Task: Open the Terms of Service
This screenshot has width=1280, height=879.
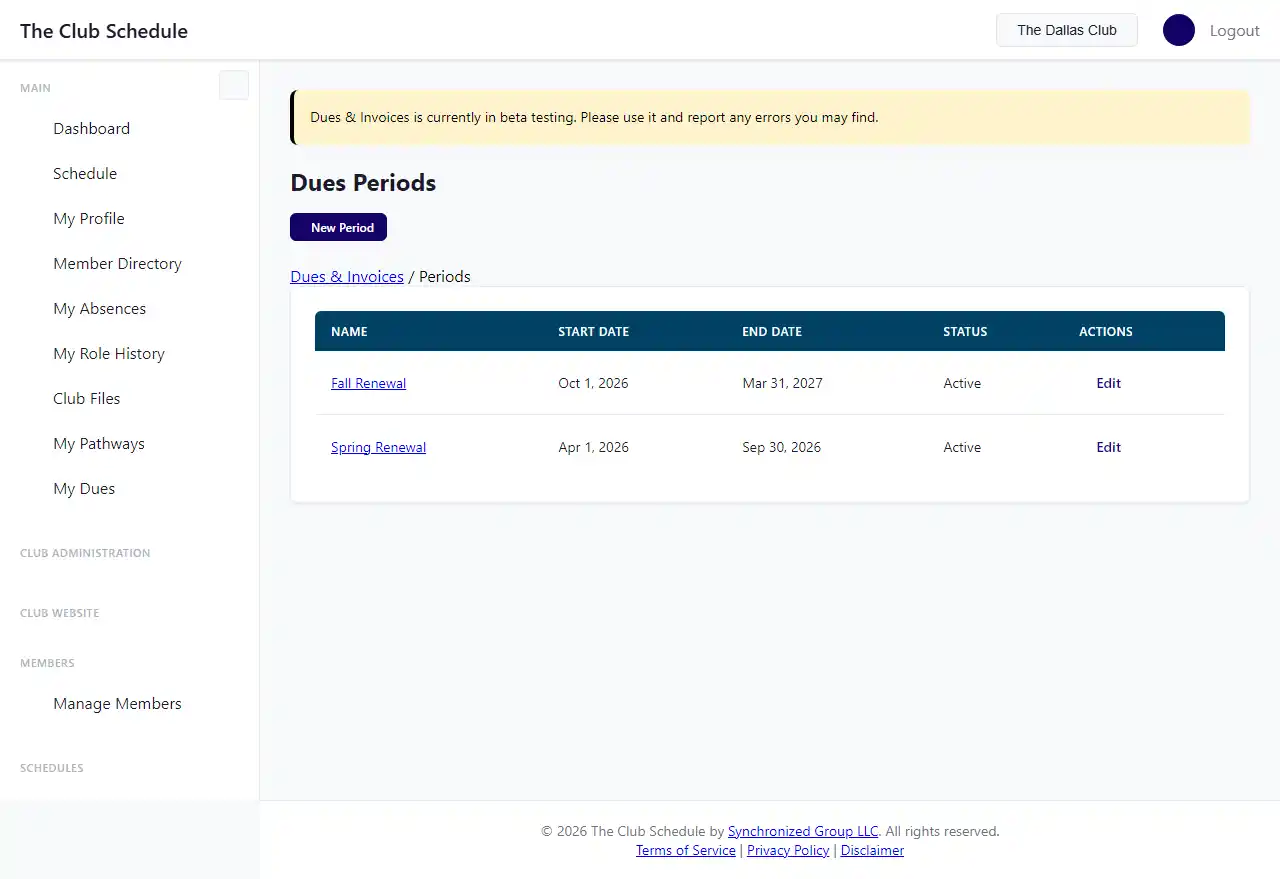Action: click(x=685, y=850)
